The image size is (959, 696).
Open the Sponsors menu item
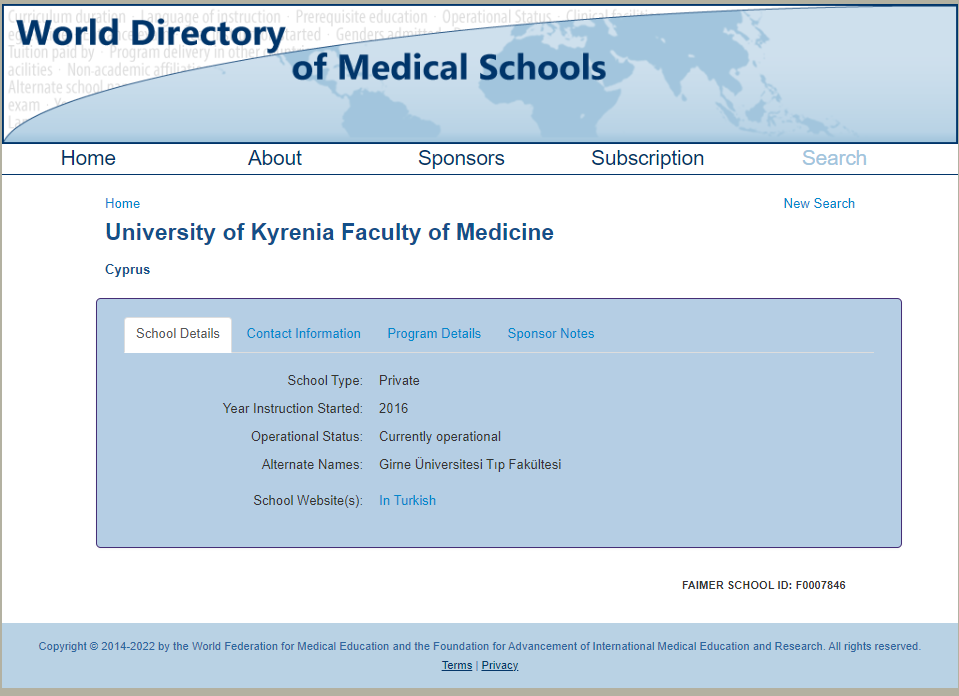[461, 158]
